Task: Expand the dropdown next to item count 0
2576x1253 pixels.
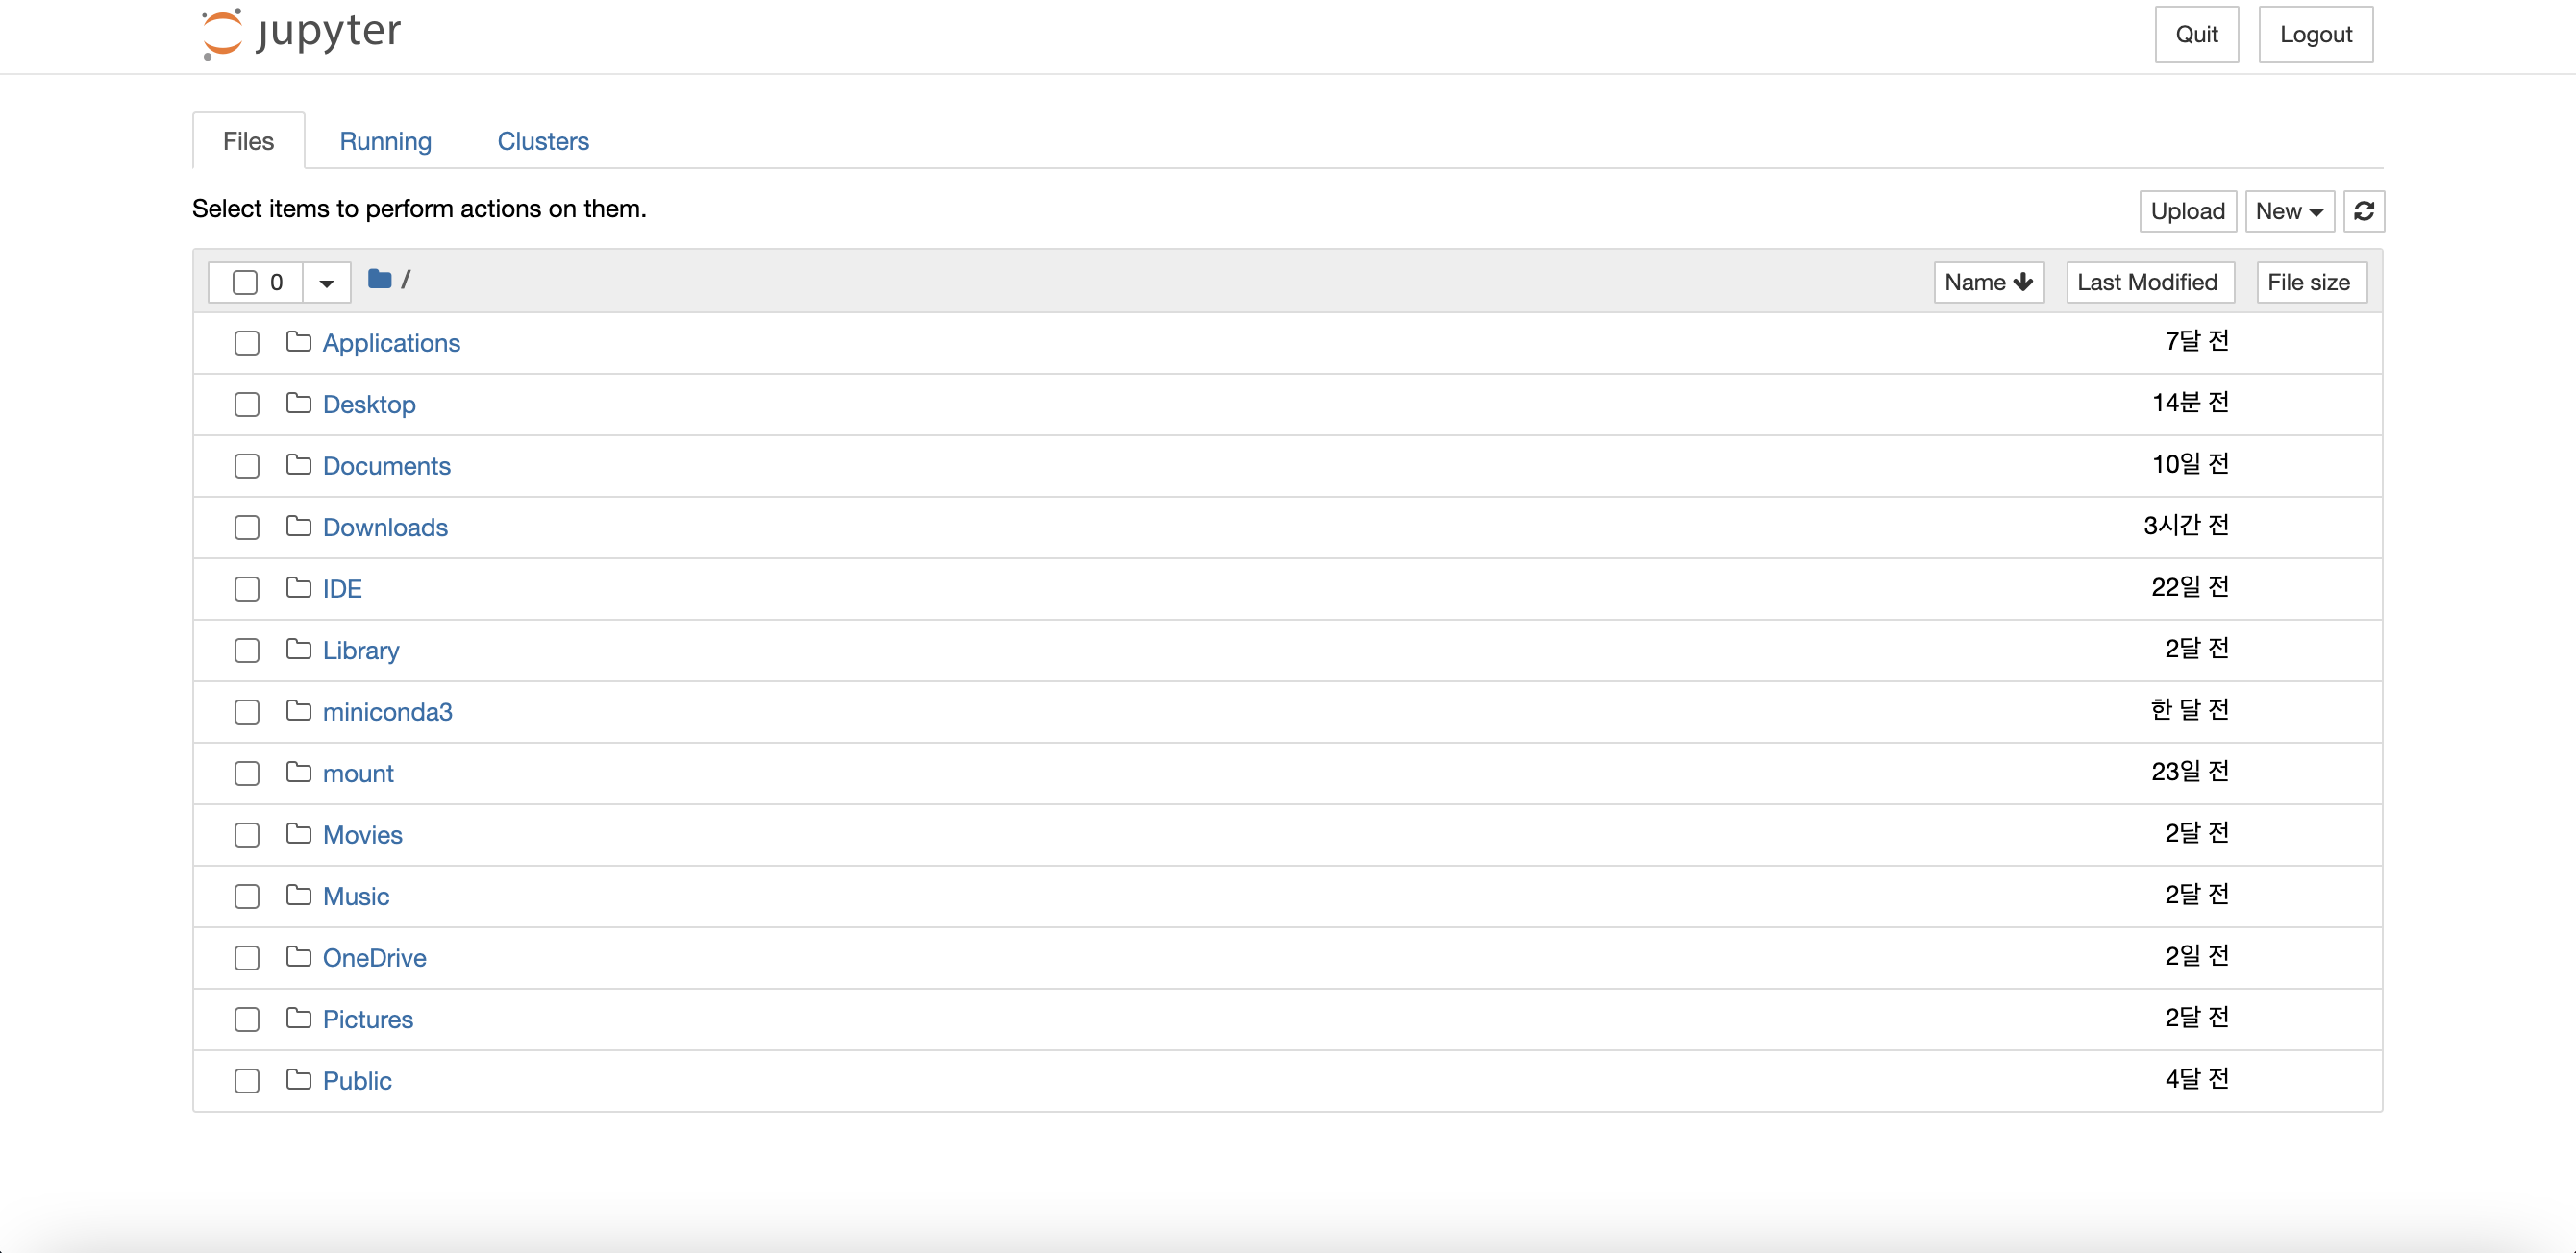Action: coord(327,281)
